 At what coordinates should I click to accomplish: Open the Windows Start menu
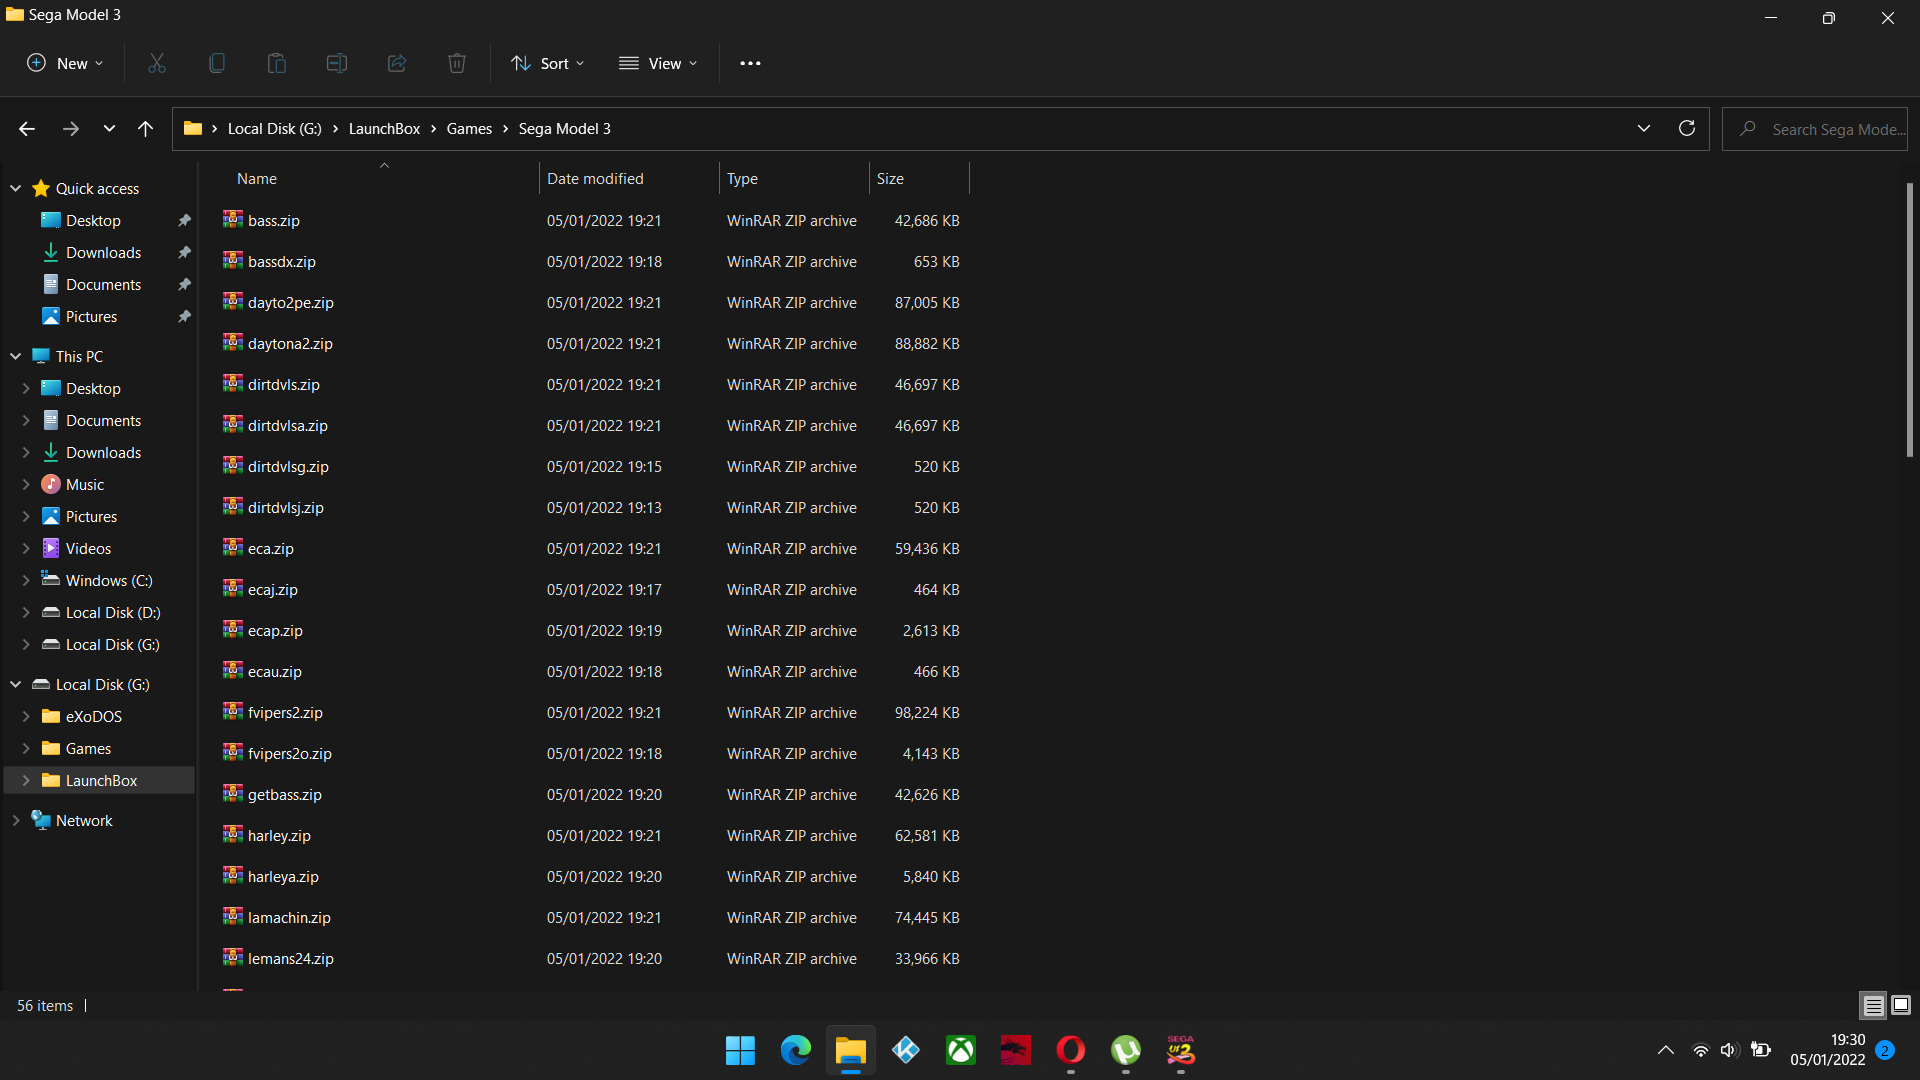point(741,1050)
